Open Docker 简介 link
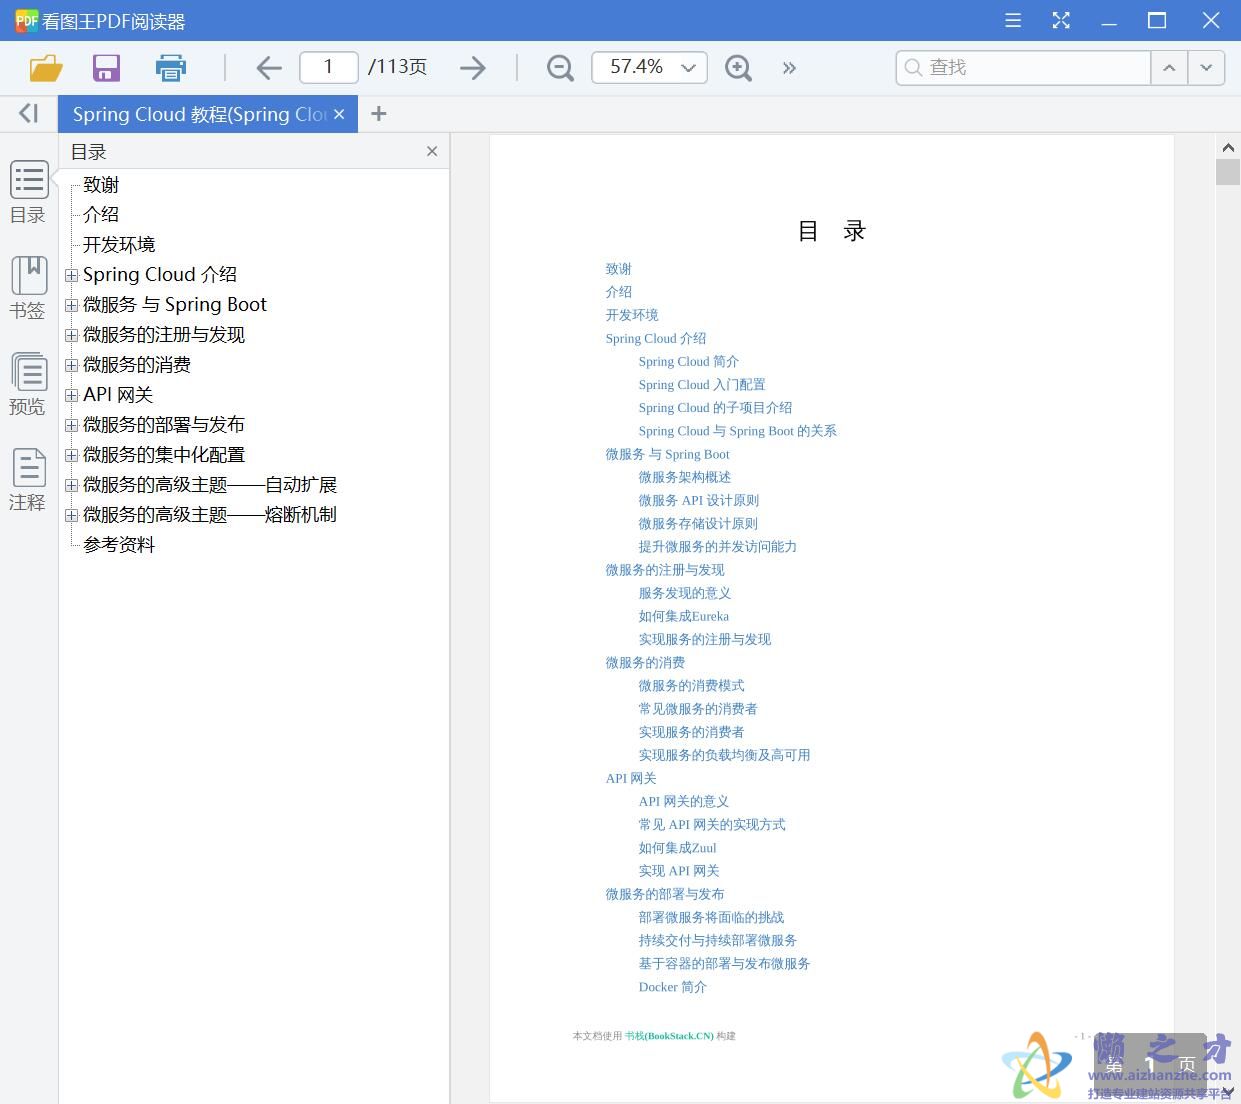 (x=672, y=986)
